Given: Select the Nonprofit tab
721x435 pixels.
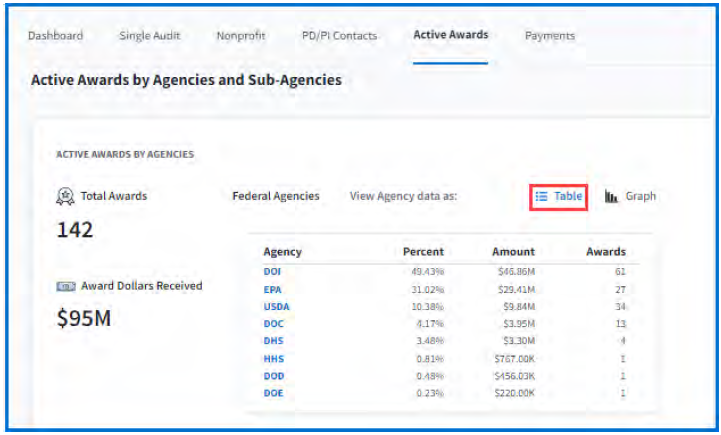Looking at the screenshot, I should [x=241, y=36].
